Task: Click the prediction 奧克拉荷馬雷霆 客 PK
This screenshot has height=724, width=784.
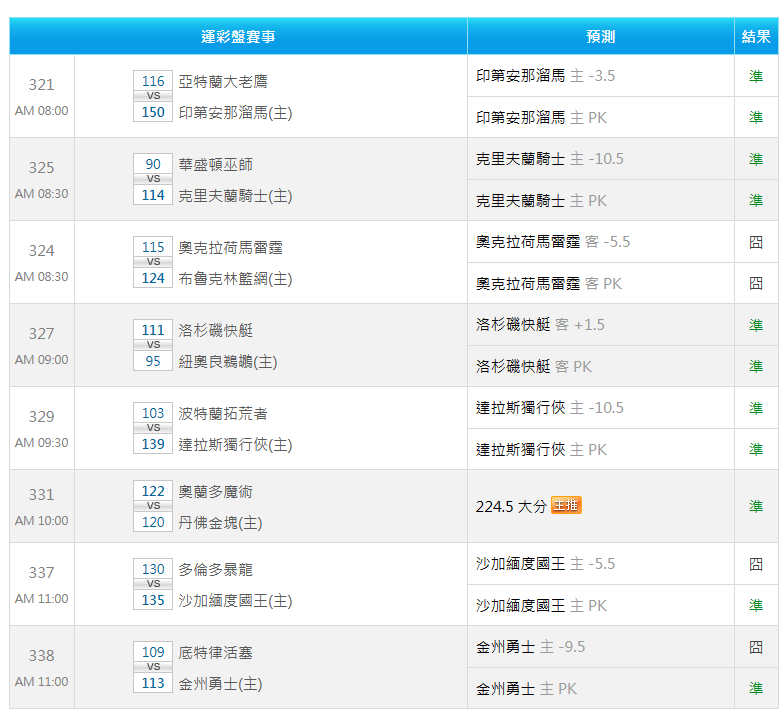Action: 548,284
